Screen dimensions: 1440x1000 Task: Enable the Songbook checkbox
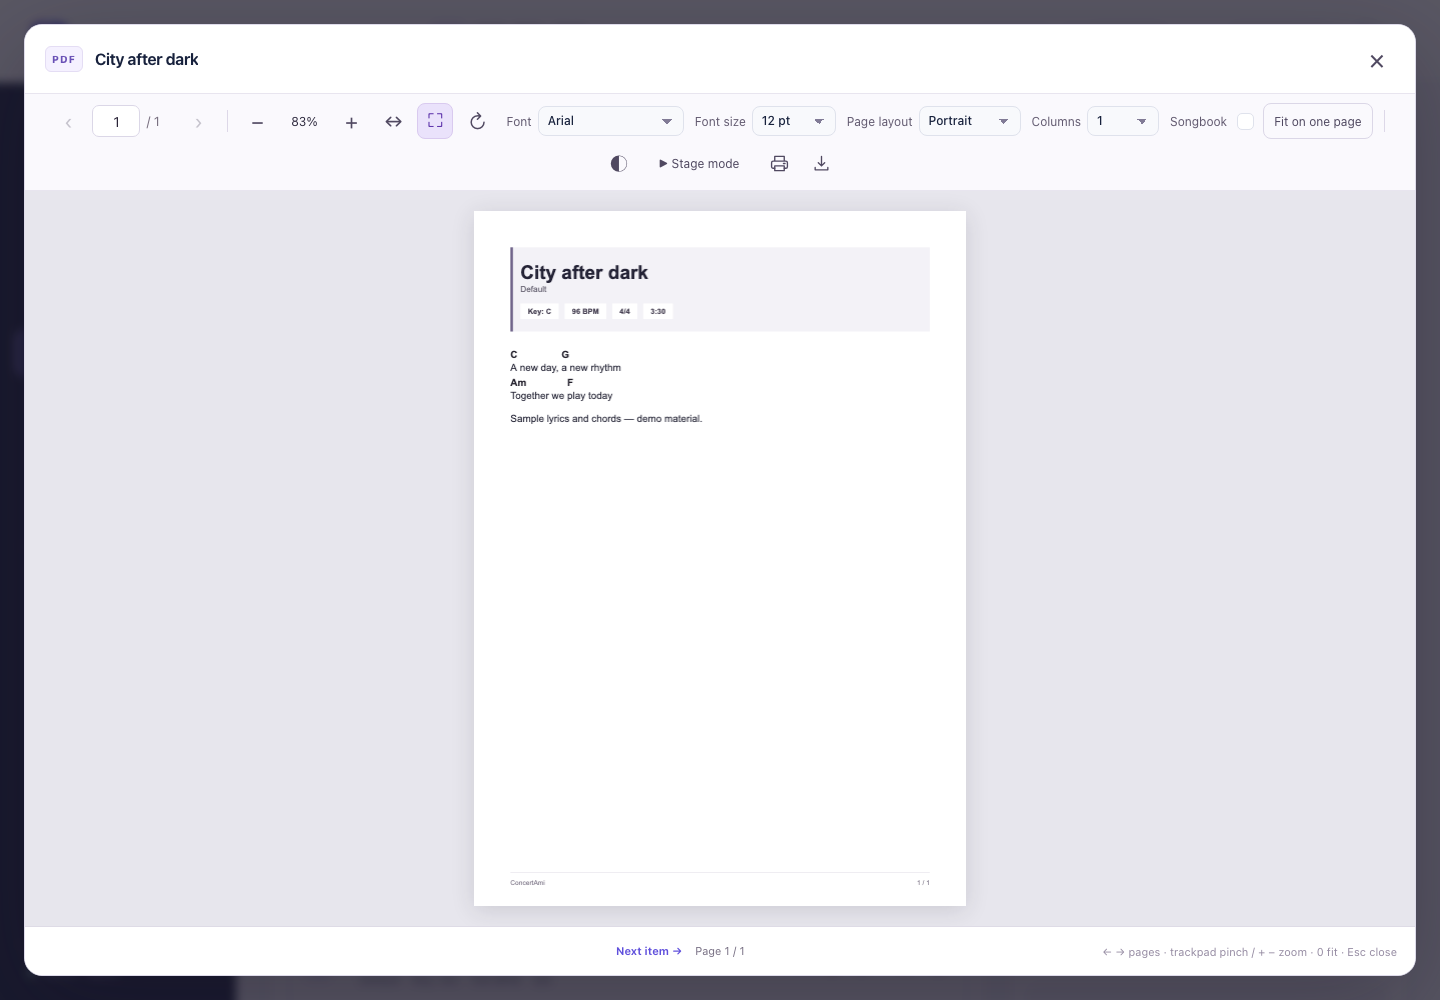coord(1245,122)
